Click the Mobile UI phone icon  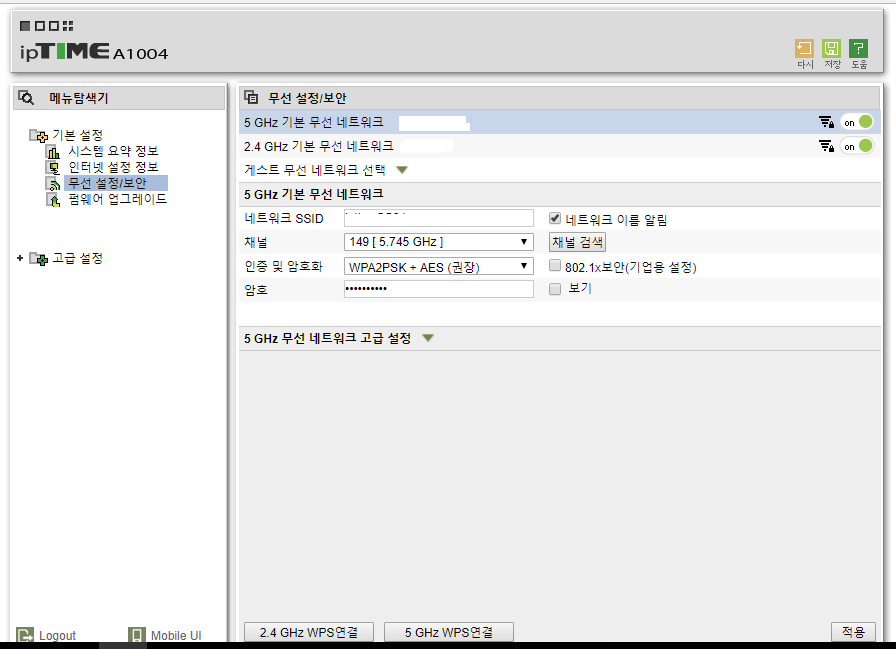[137, 635]
